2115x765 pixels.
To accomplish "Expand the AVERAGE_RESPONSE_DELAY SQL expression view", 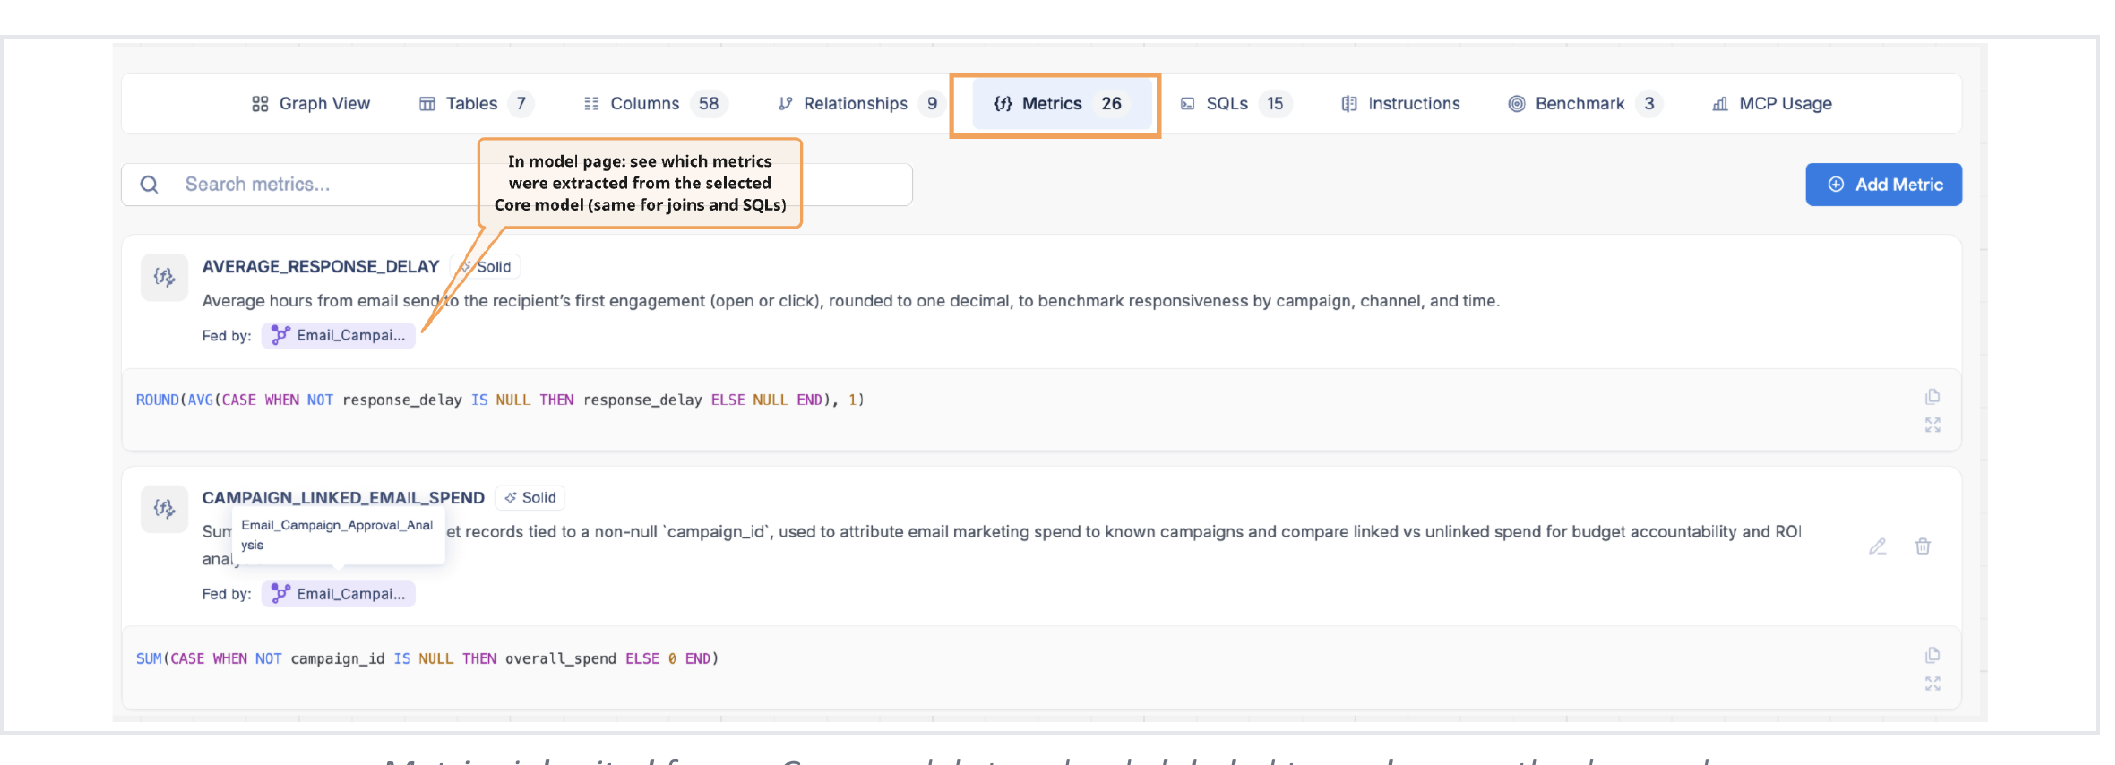I will pos(1933,425).
